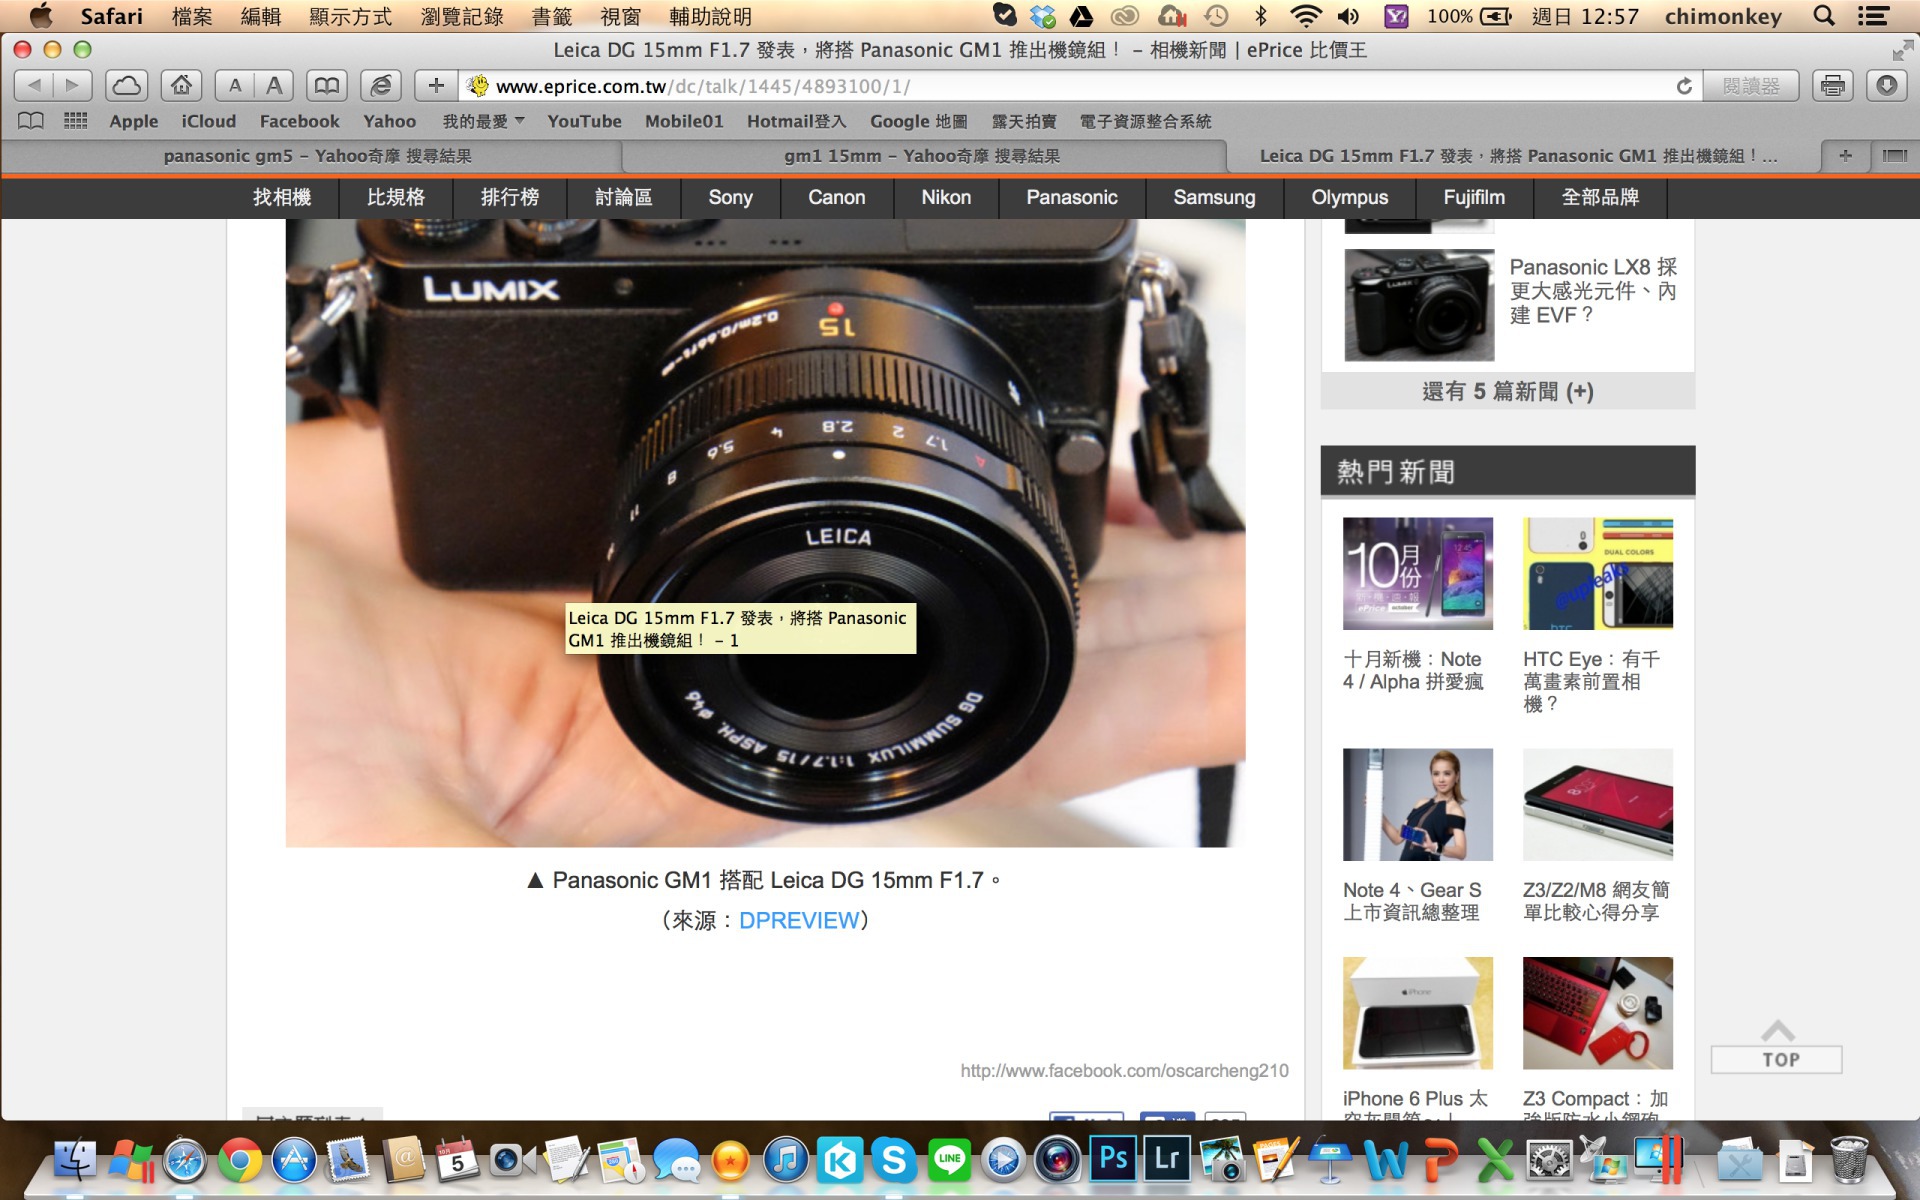Open Panasonic brand nav link

[1072, 198]
